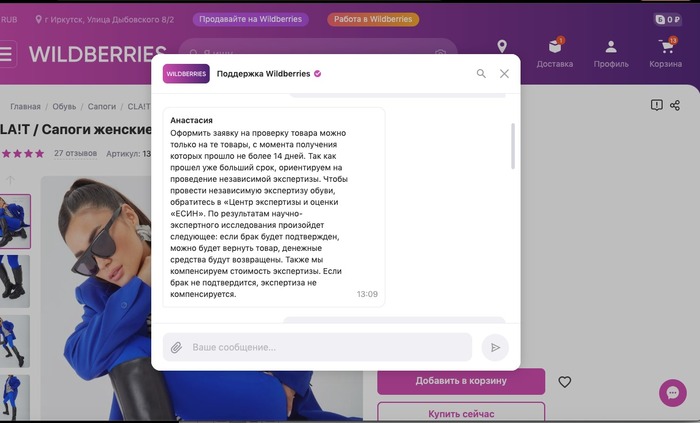Click 'Купить сейчас' button
700x423 pixels.
[461, 412]
